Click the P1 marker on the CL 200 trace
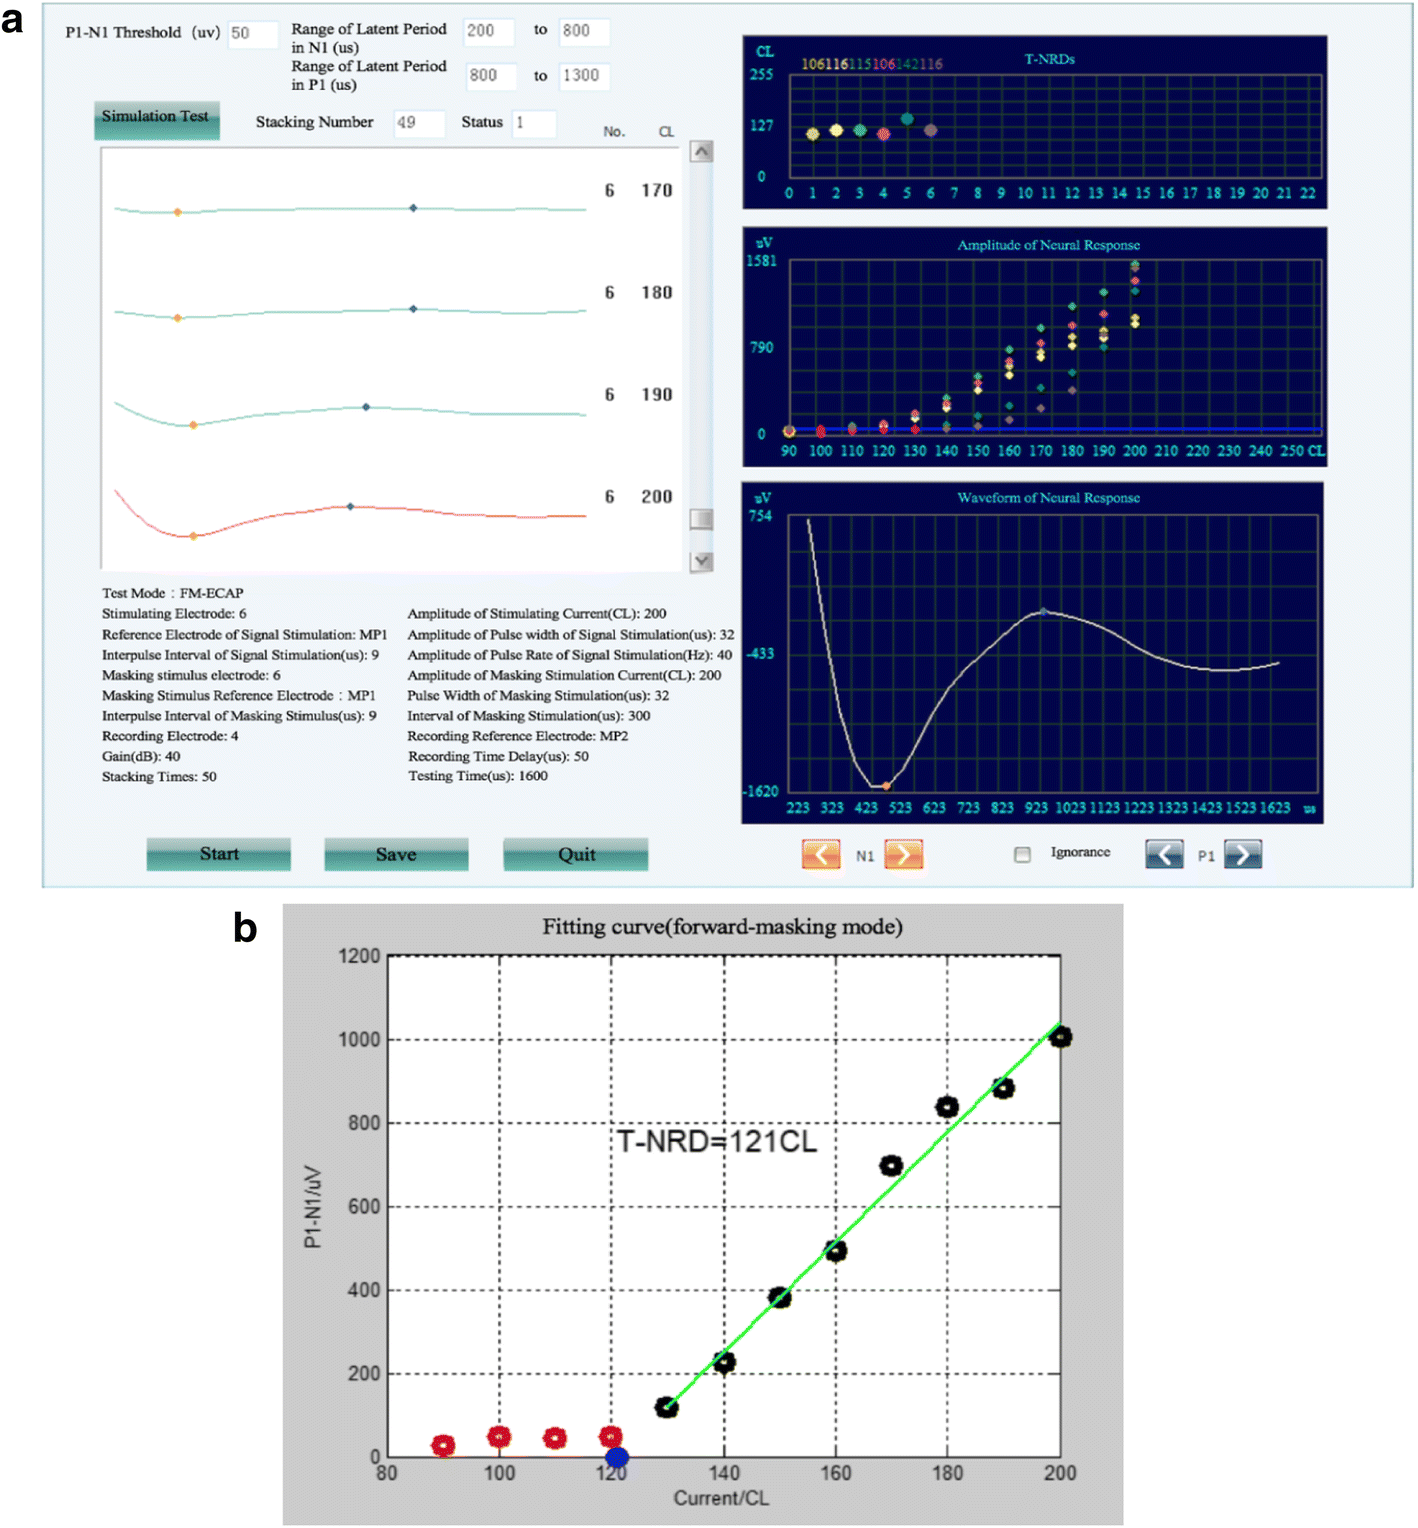The image size is (1418, 1528). (350, 507)
